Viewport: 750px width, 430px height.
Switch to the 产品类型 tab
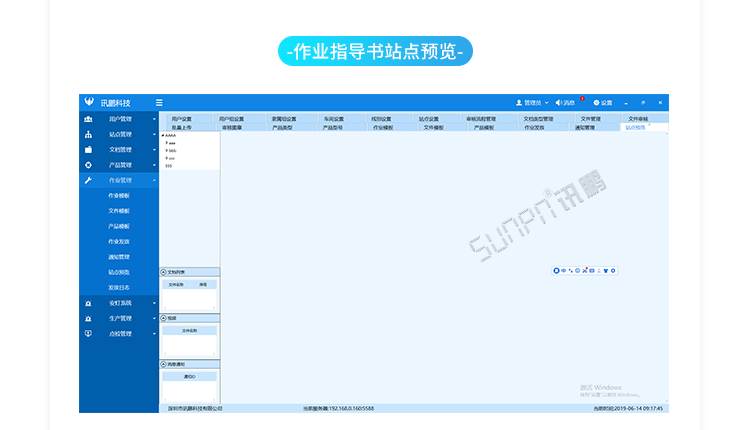289,128
